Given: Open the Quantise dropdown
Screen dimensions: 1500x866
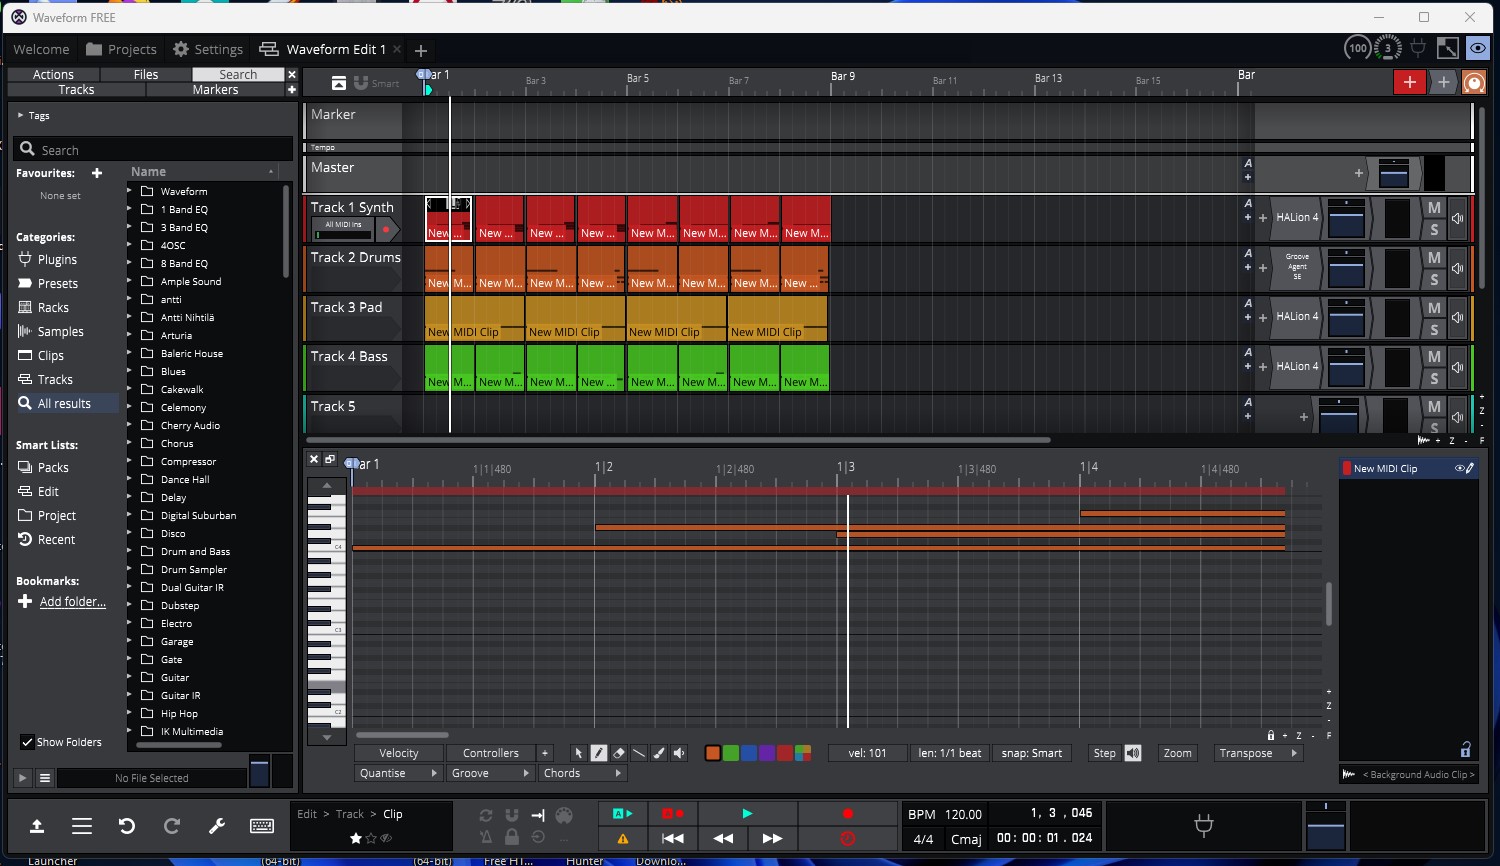Looking at the screenshot, I should click(397, 773).
